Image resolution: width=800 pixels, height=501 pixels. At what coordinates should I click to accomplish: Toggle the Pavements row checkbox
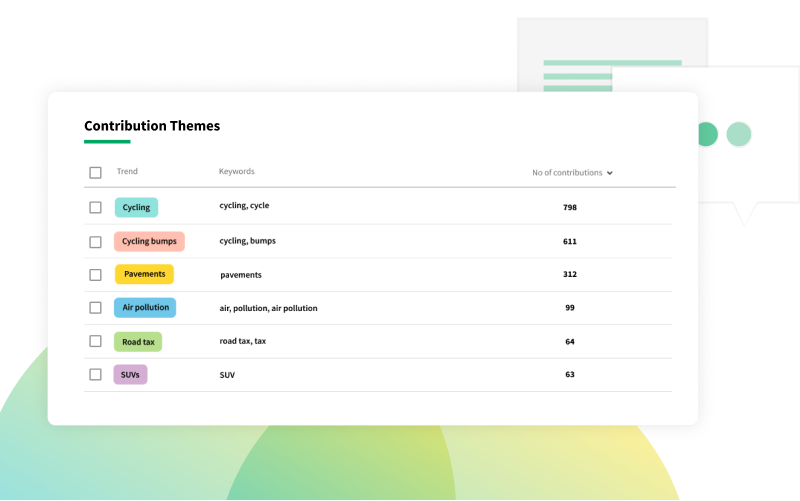coord(95,275)
